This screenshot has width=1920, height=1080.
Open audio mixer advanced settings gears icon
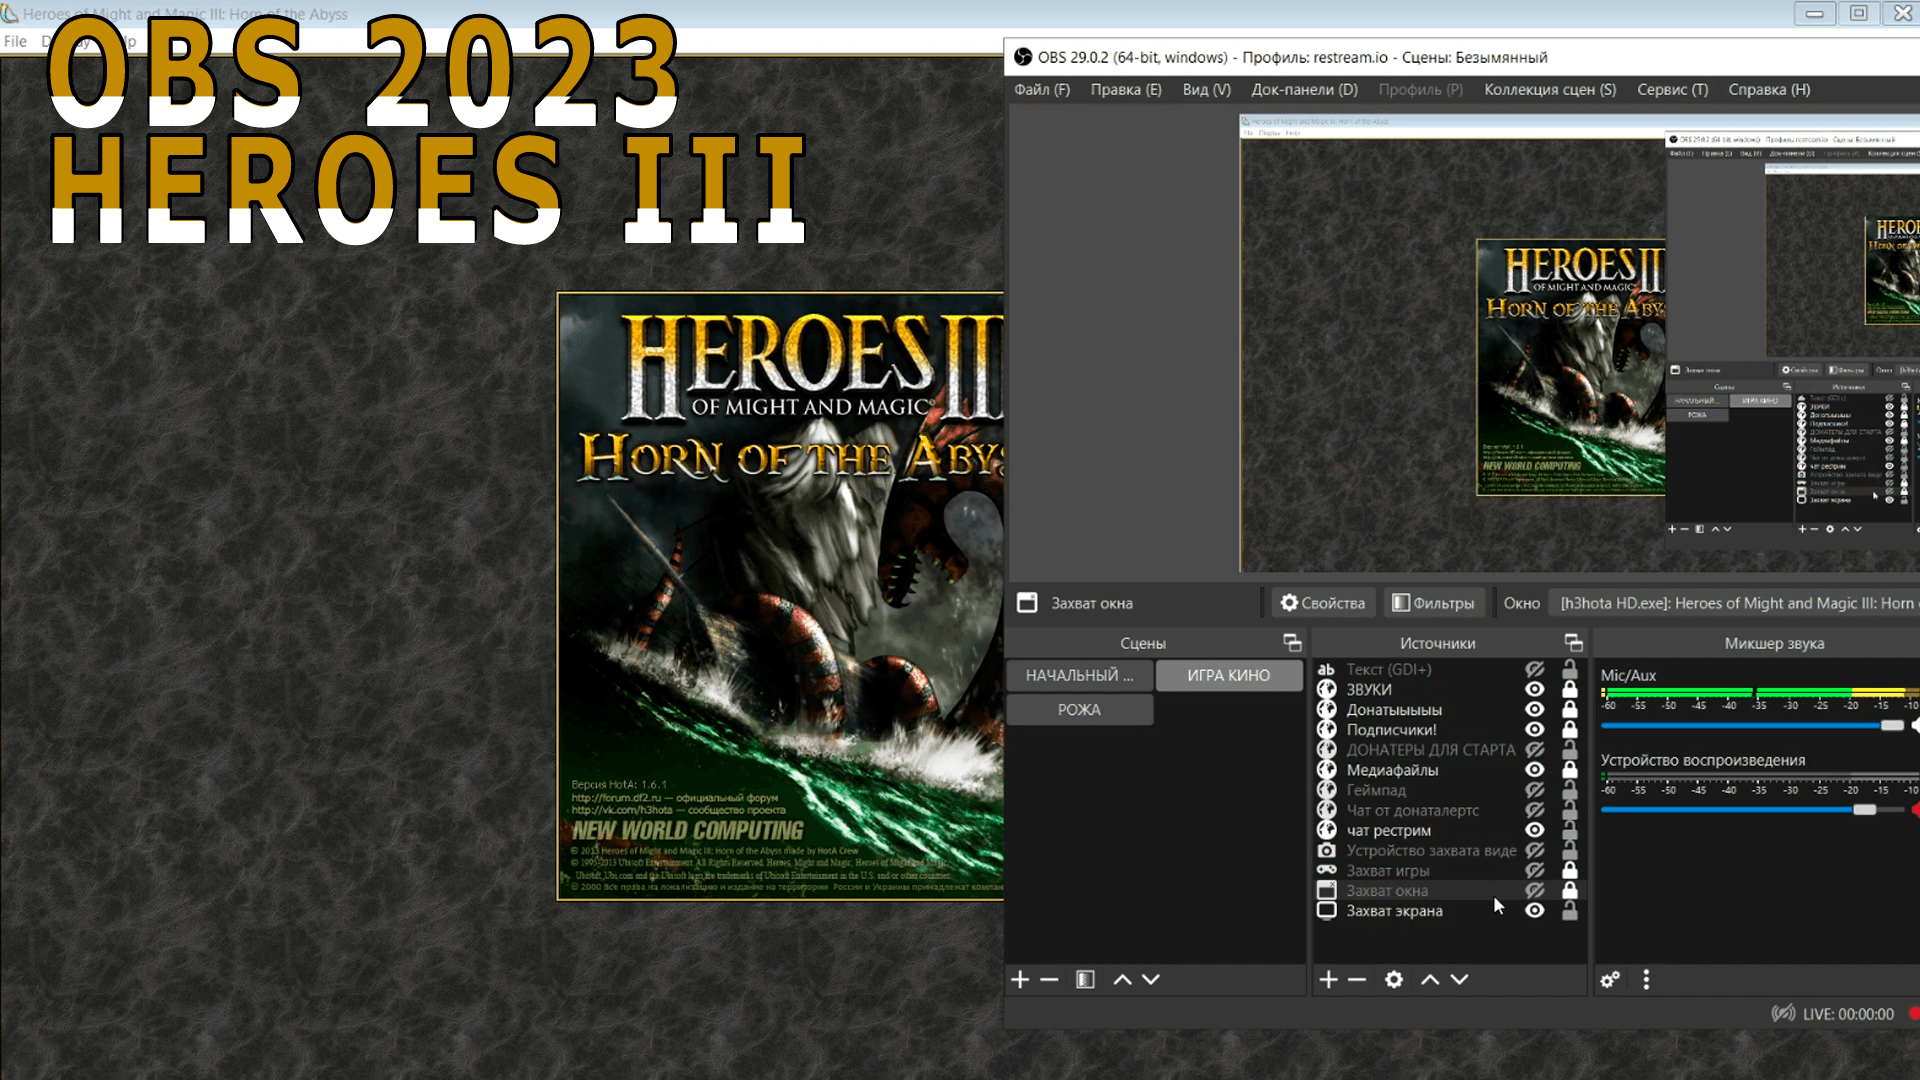pyautogui.click(x=1610, y=980)
